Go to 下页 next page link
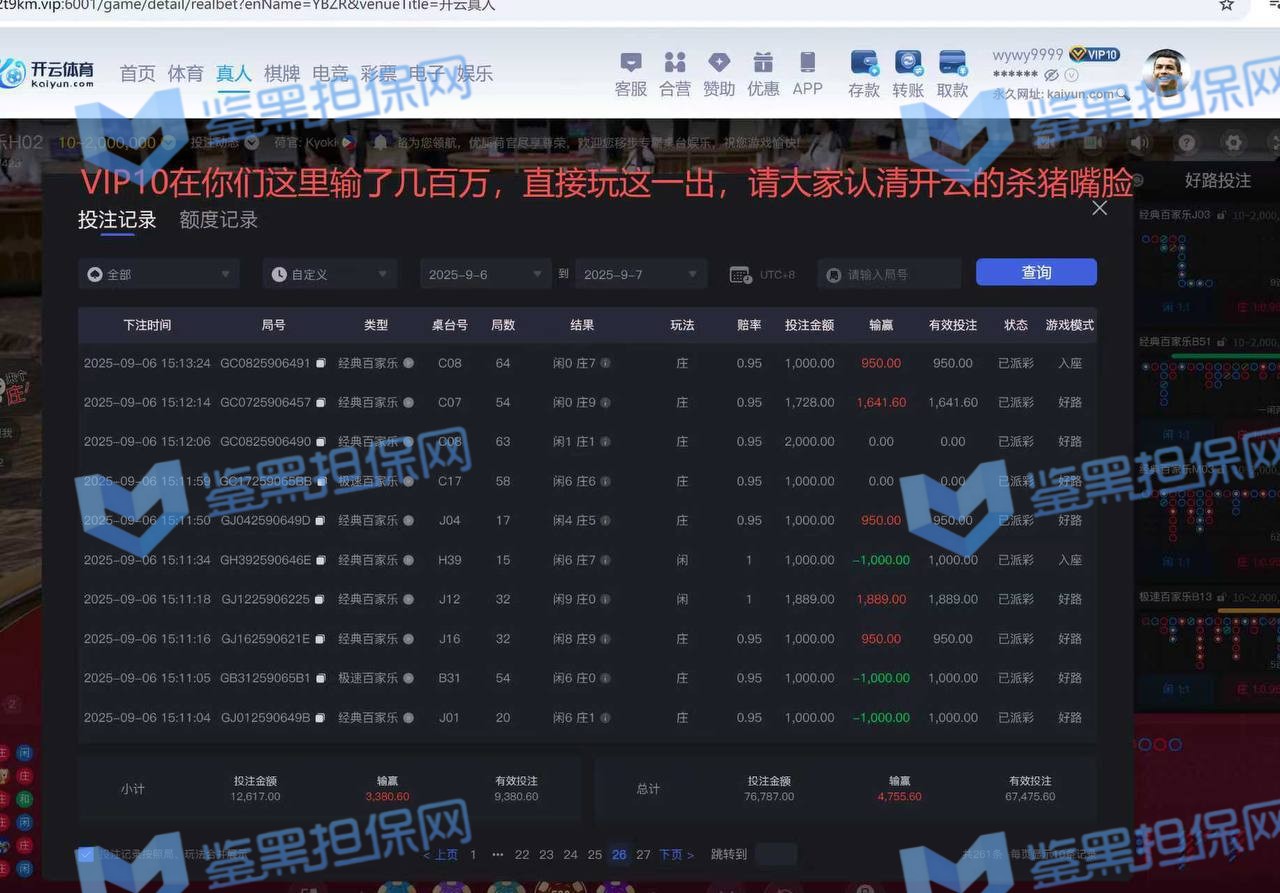This screenshot has height=893, width=1280. point(676,855)
